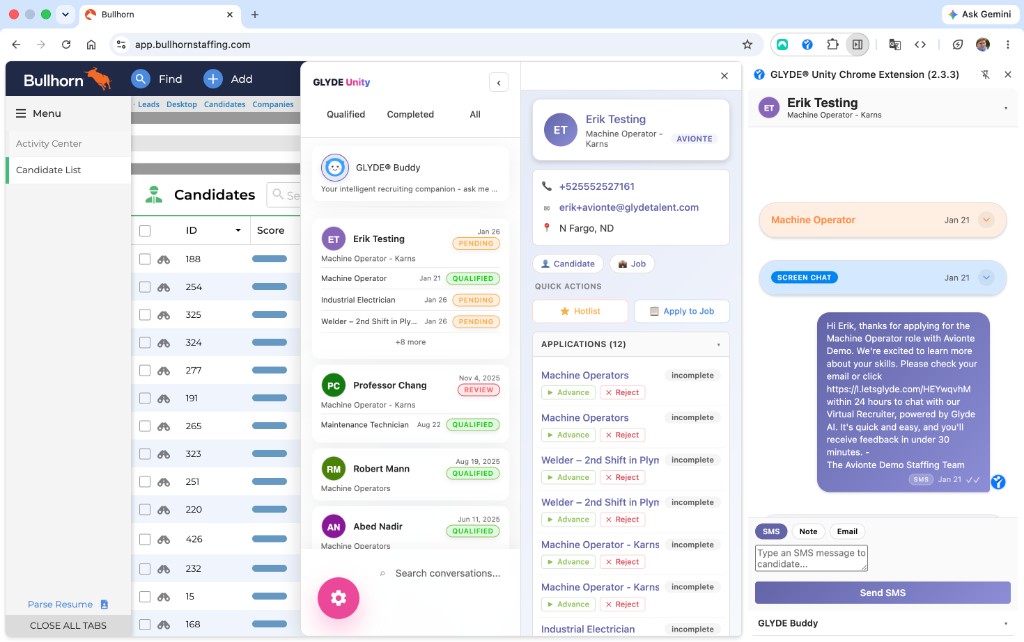Image resolution: width=1024 pixels, height=642 pixels.
Task: Click the Candidate record button
Action: [x=568, y=264]
